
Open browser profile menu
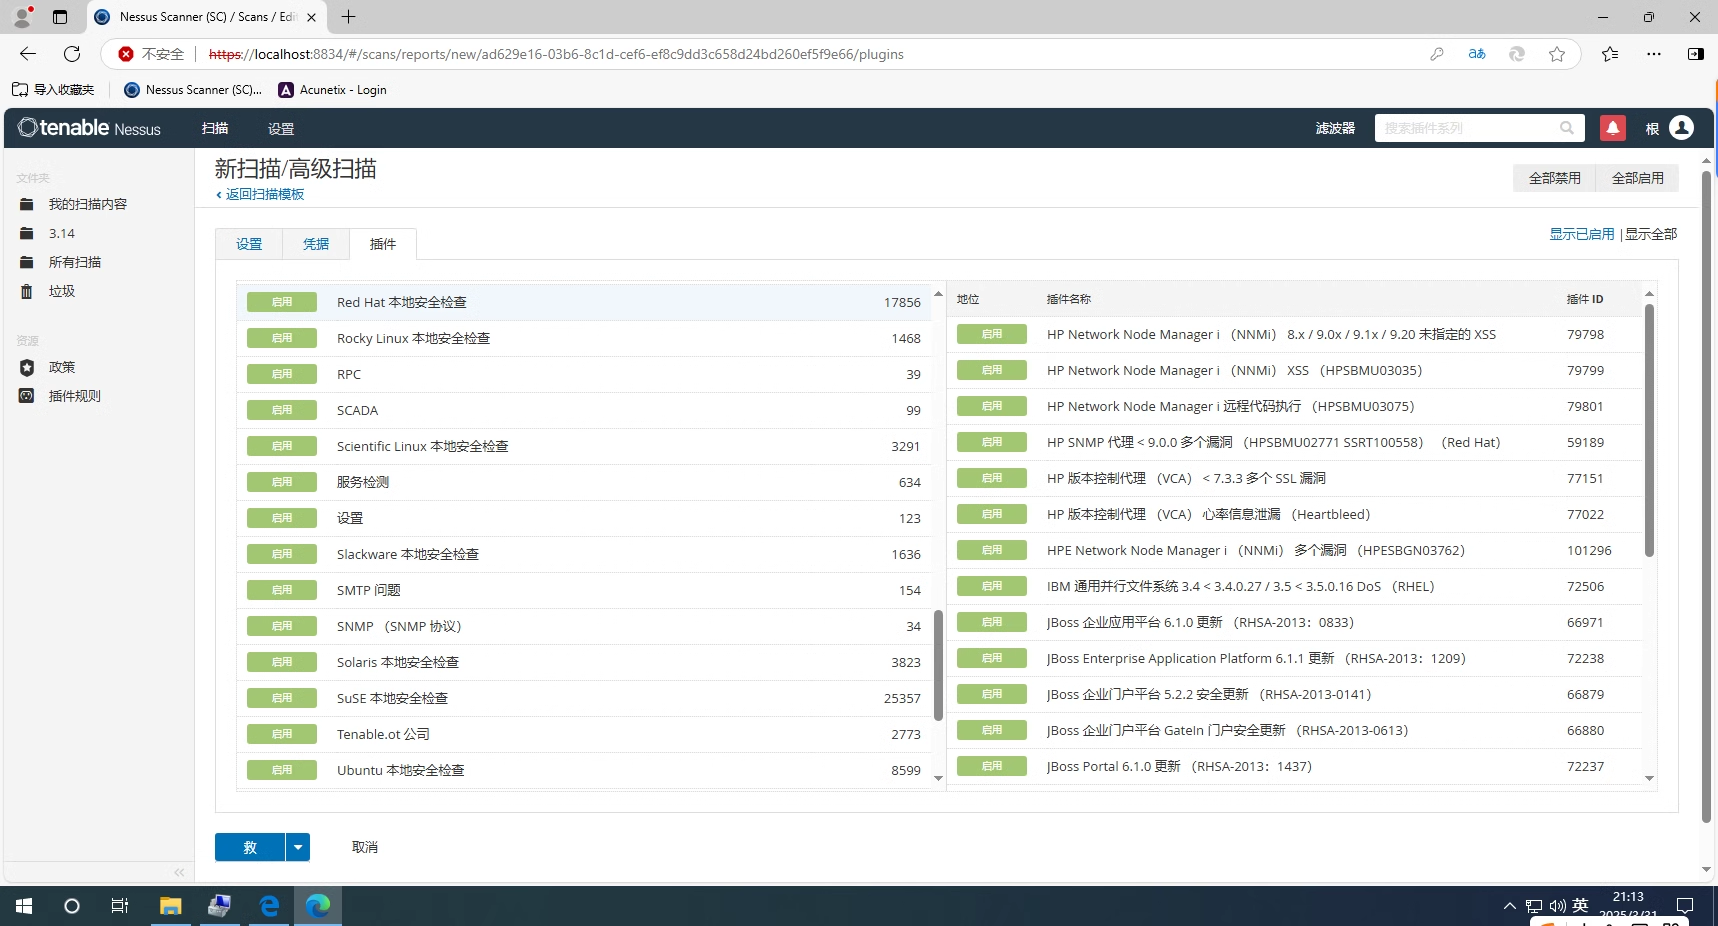[22, 17]
